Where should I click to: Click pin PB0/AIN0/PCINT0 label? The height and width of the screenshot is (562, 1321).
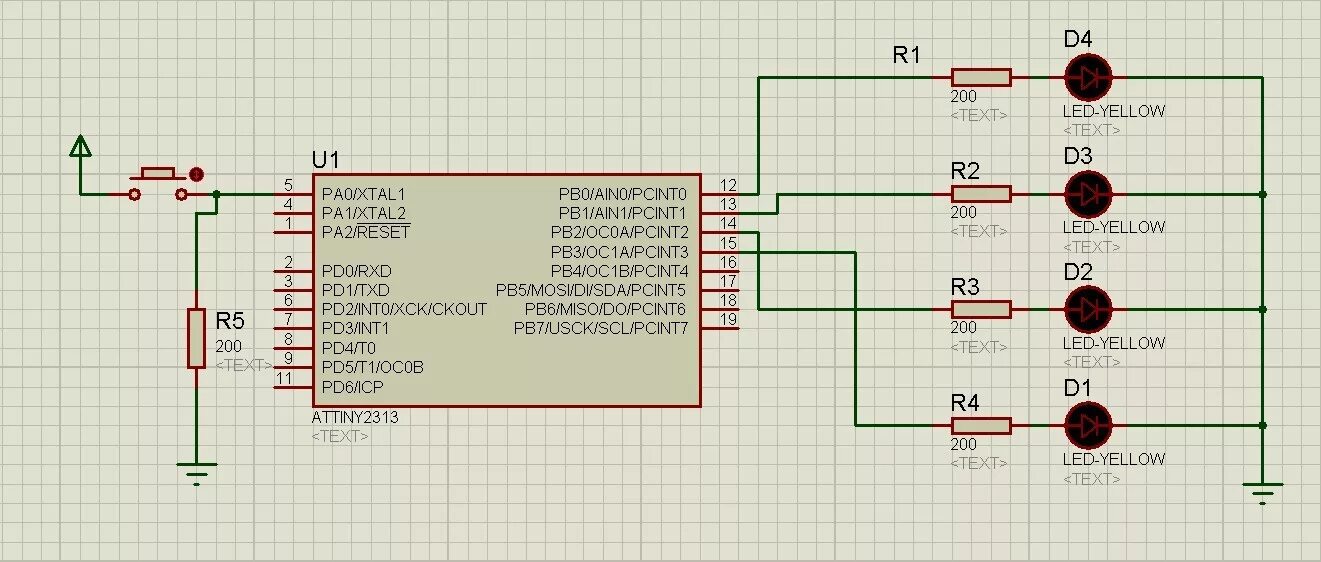pos(623,193)
